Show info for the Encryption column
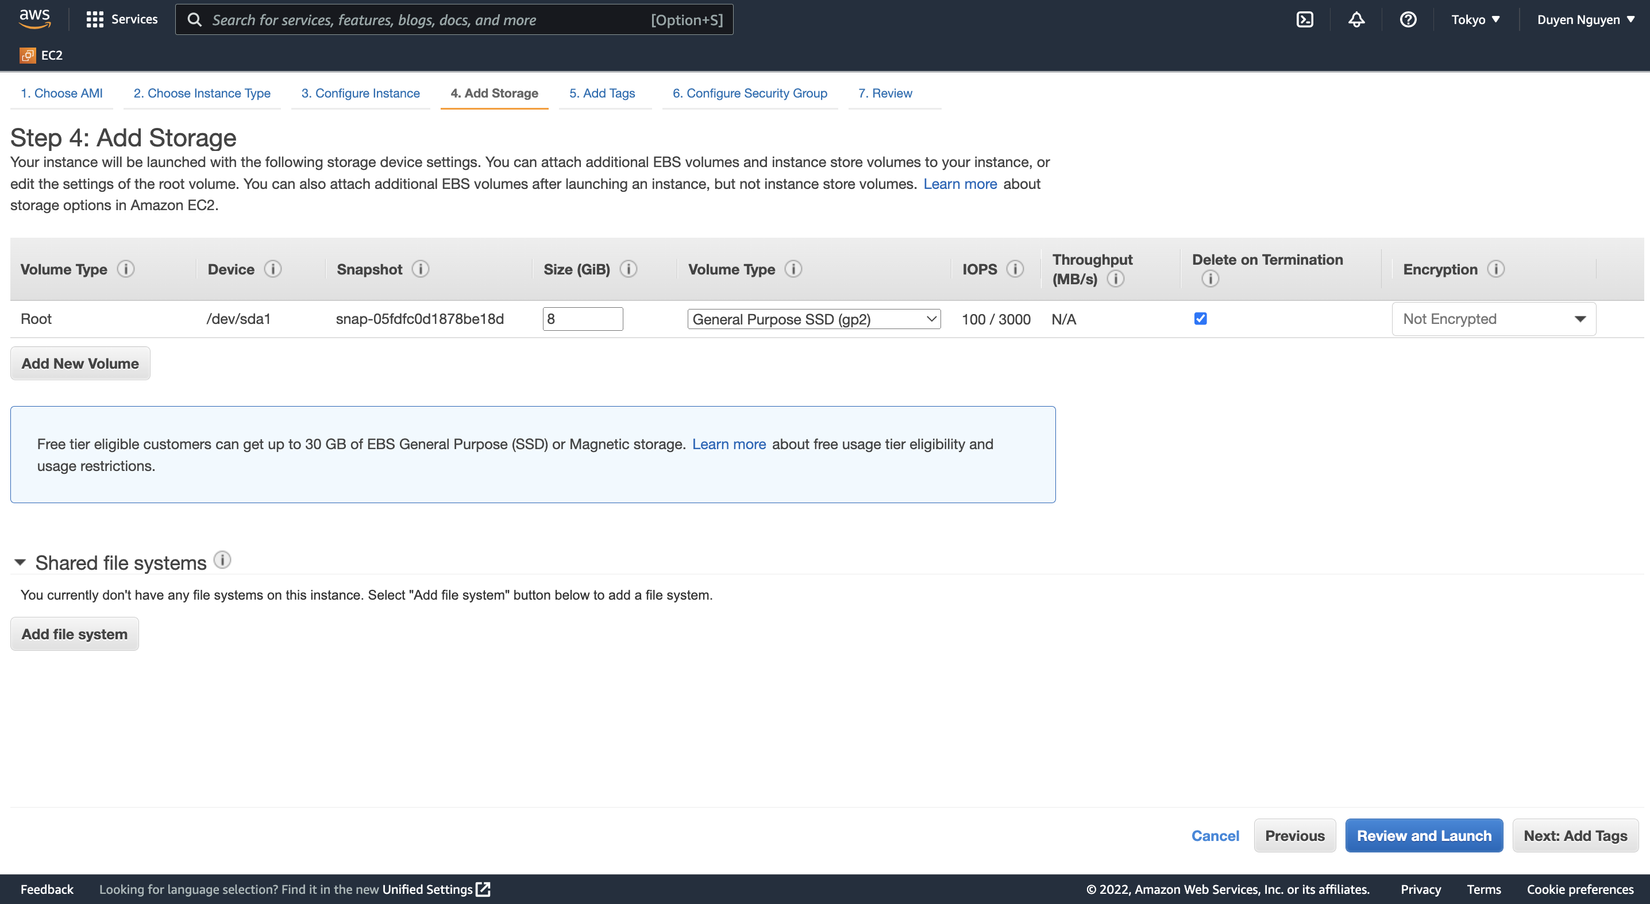Image resolution: width=1650 pixels, height=904 pixels. click(1496, 269)
